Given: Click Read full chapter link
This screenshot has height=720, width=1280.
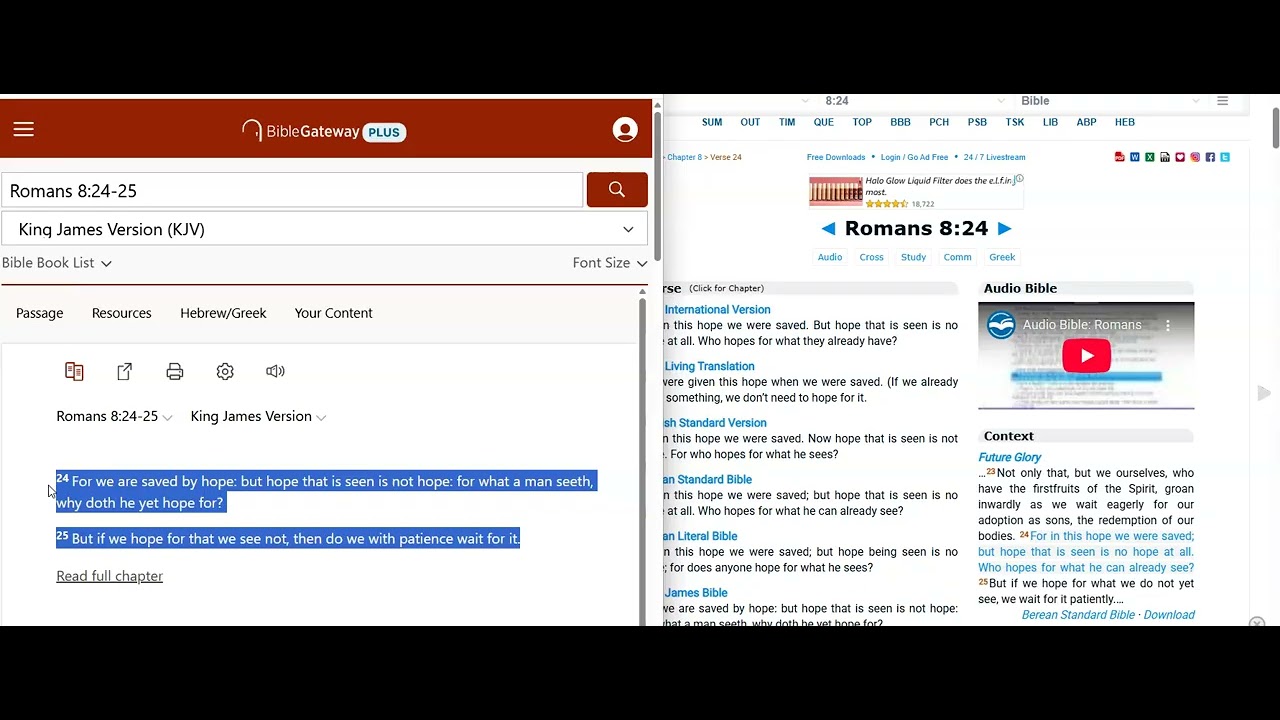Looking at the screenshot, I should pyautogui.click(x=110, y=576).
